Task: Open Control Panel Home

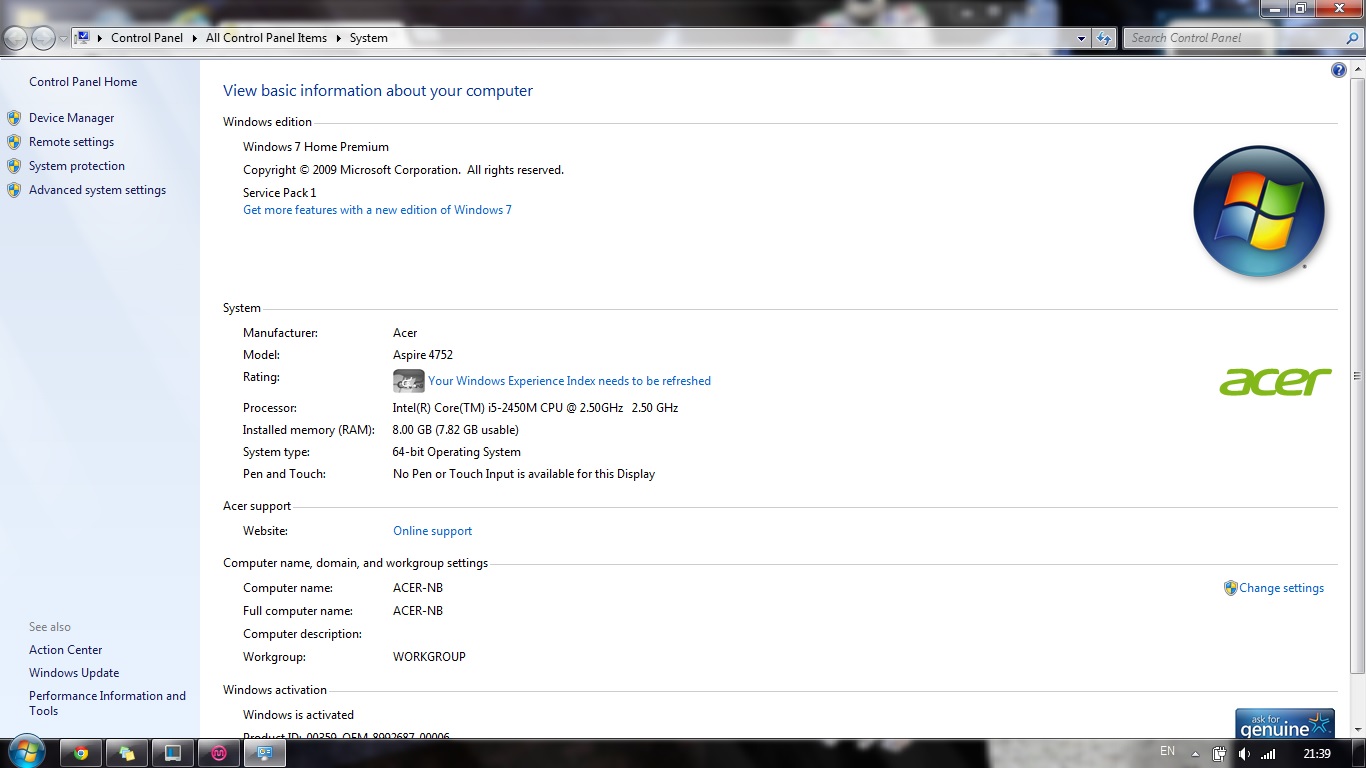Action: pos(83,82)
